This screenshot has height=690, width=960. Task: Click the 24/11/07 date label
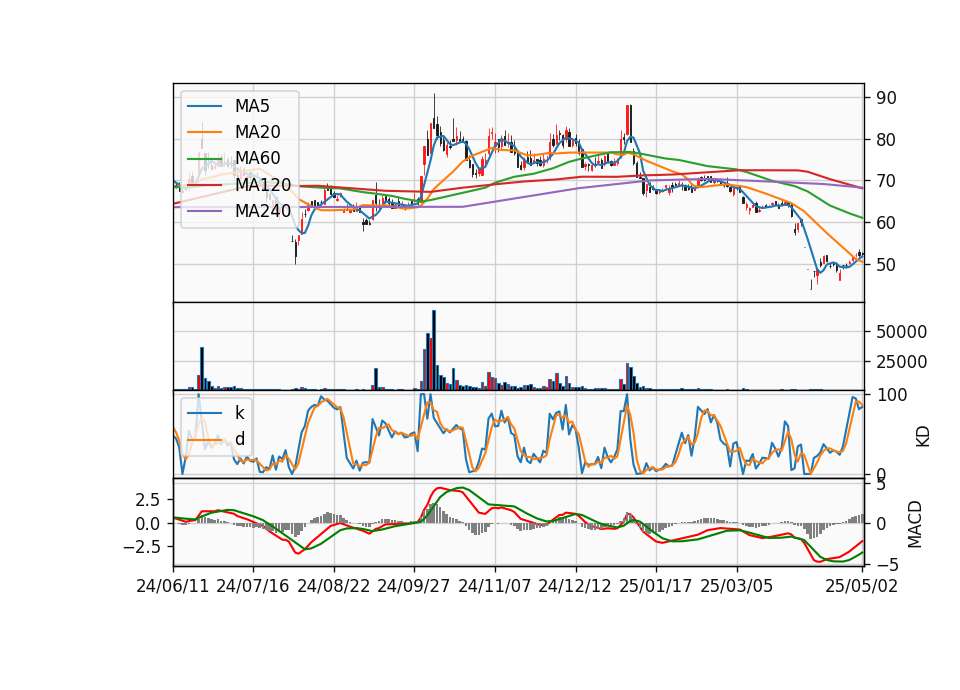coord(495,586)
